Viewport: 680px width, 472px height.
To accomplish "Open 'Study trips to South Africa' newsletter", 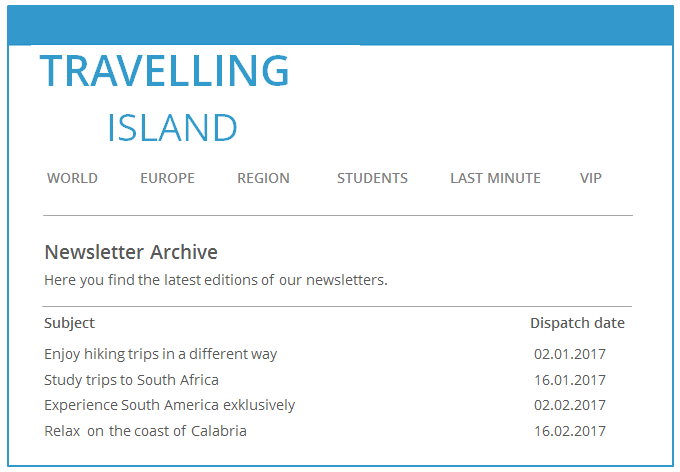I will pyautogui.click(x=131, y=380).
